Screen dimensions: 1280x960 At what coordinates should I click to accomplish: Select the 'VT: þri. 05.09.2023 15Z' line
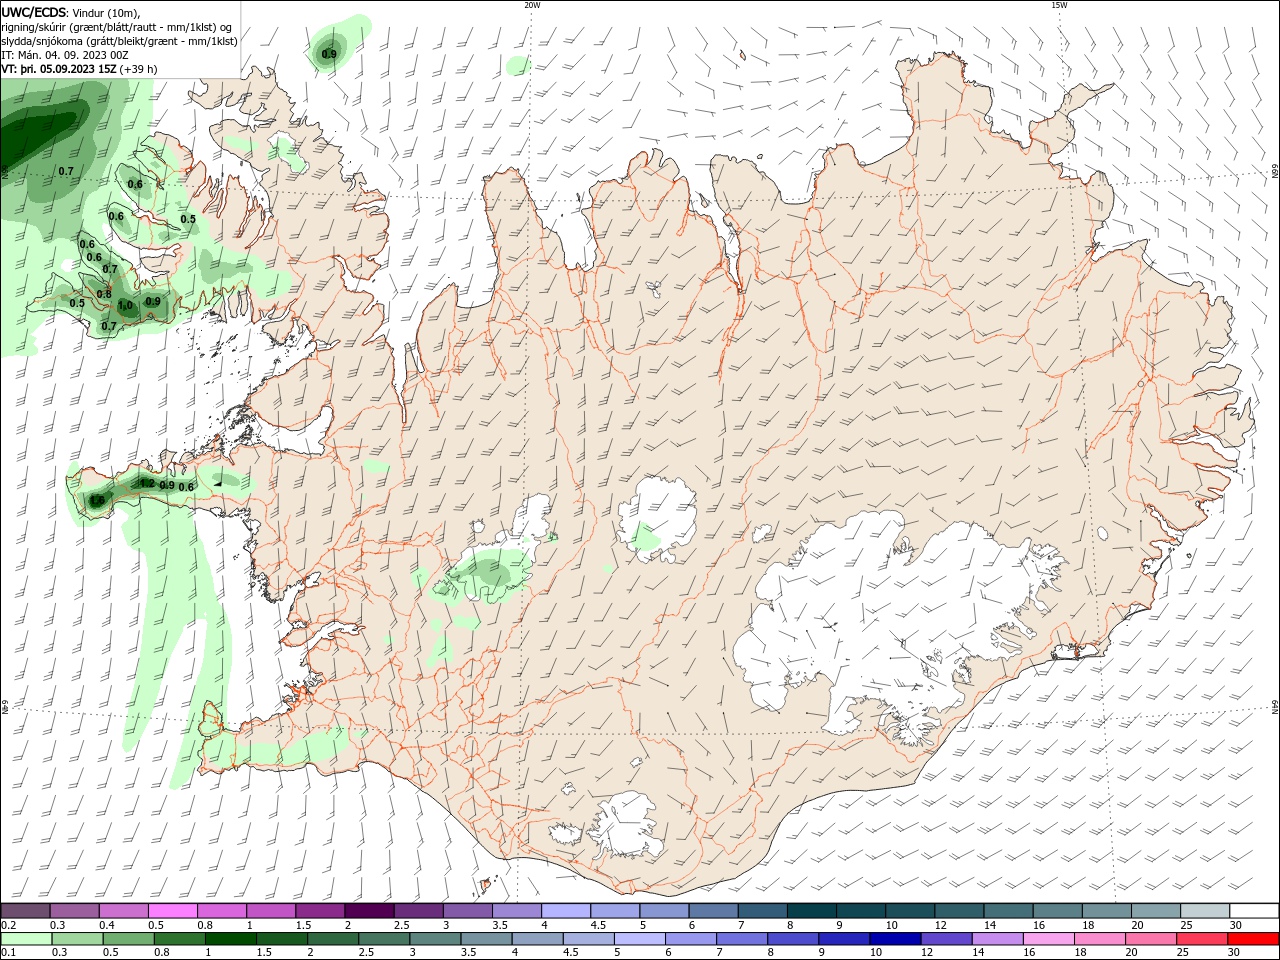click(x=59, y=69)
